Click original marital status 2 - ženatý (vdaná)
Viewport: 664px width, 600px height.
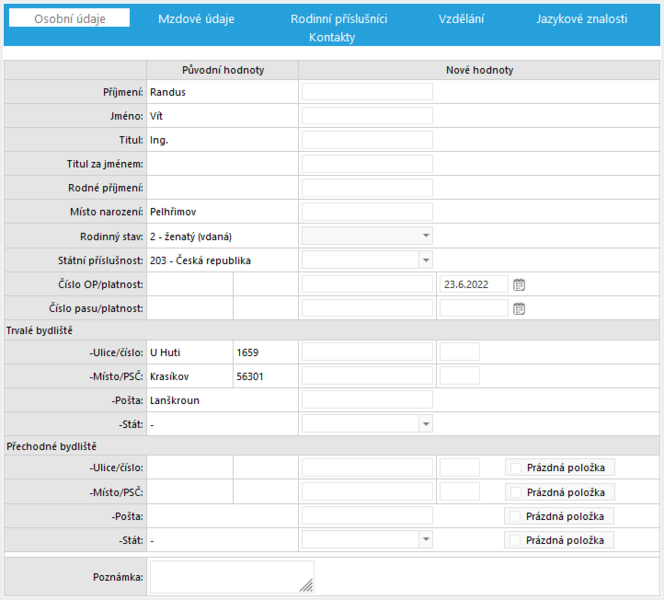point(191,237)
